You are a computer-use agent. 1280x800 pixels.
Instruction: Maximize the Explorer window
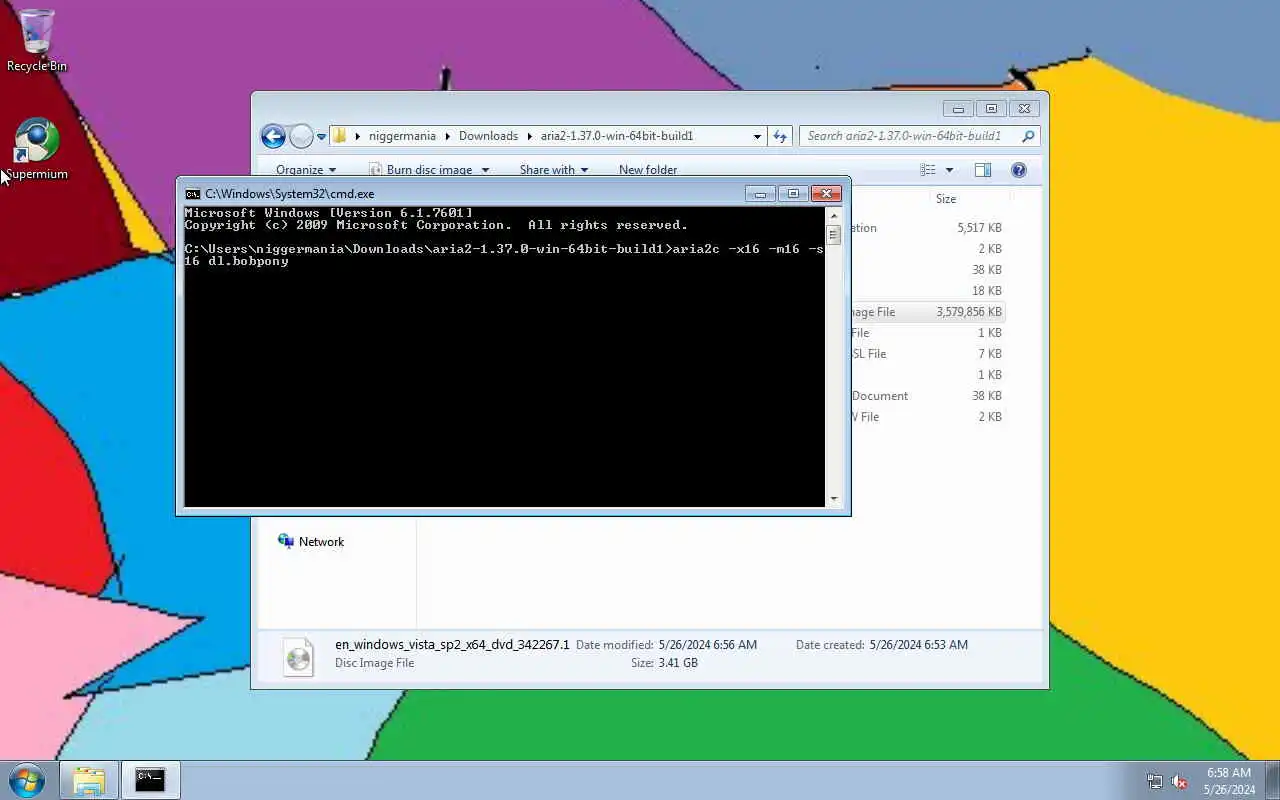[991, 109]
